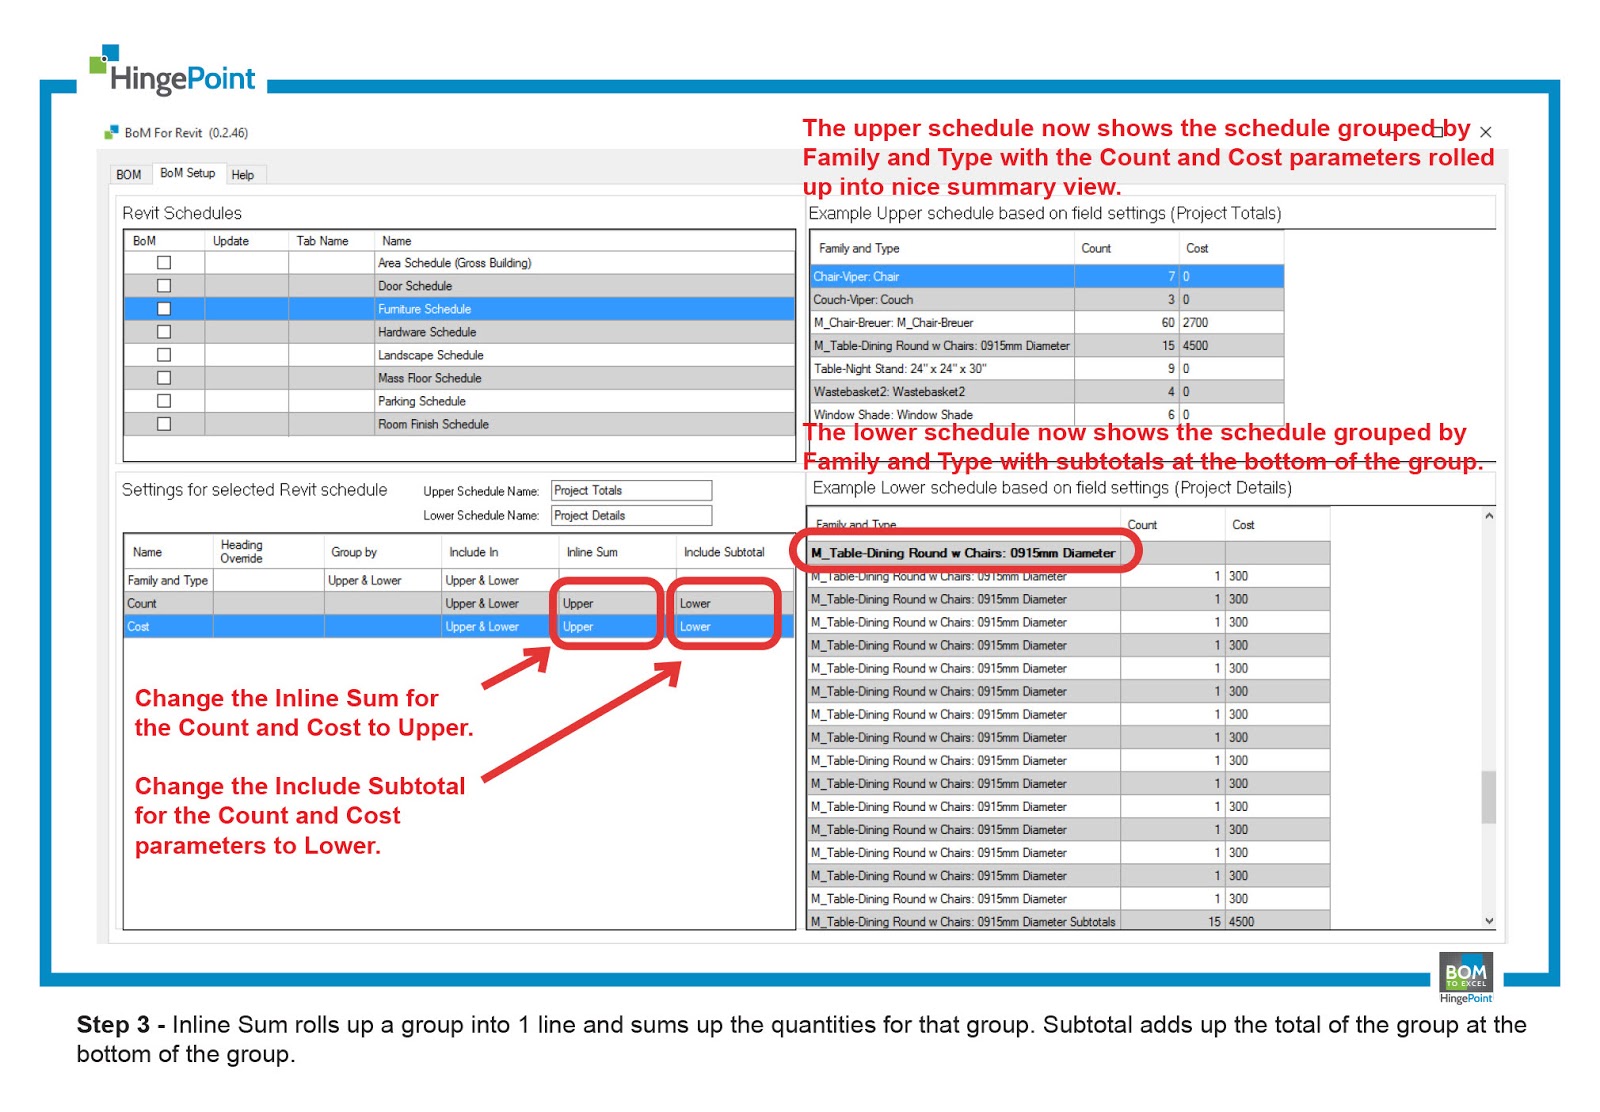The image size is (1600, 1112).
Task: Enable BoM for Area Schedule (Gross Building)
Action: point(163,262)
